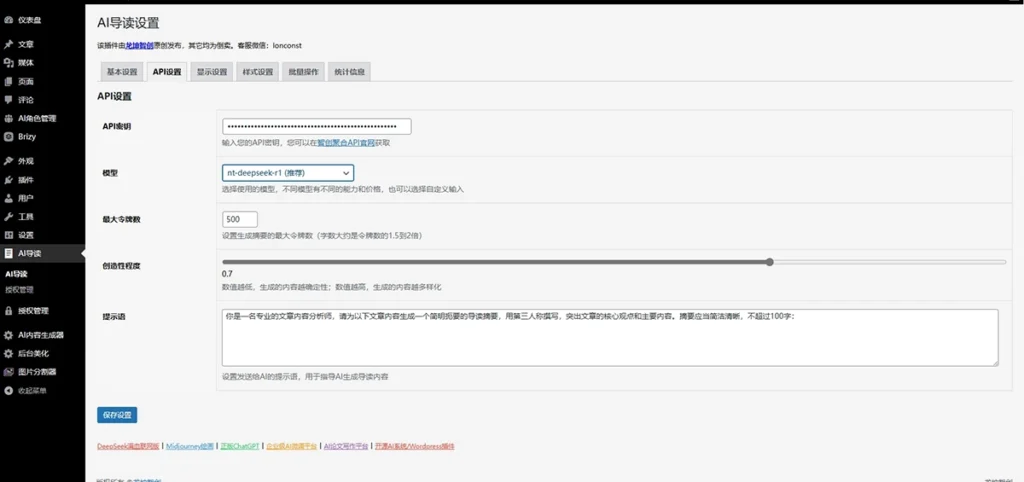Collapse the sidebar with 收起菜单
Viewport: 1024px width, 482px height.
click(9, 390)
